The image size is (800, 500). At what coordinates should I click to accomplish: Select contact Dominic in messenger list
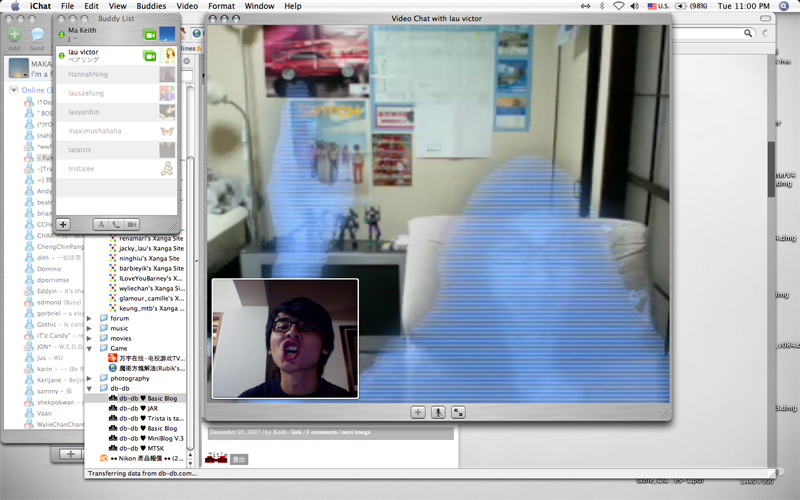[x=49, y=269]
